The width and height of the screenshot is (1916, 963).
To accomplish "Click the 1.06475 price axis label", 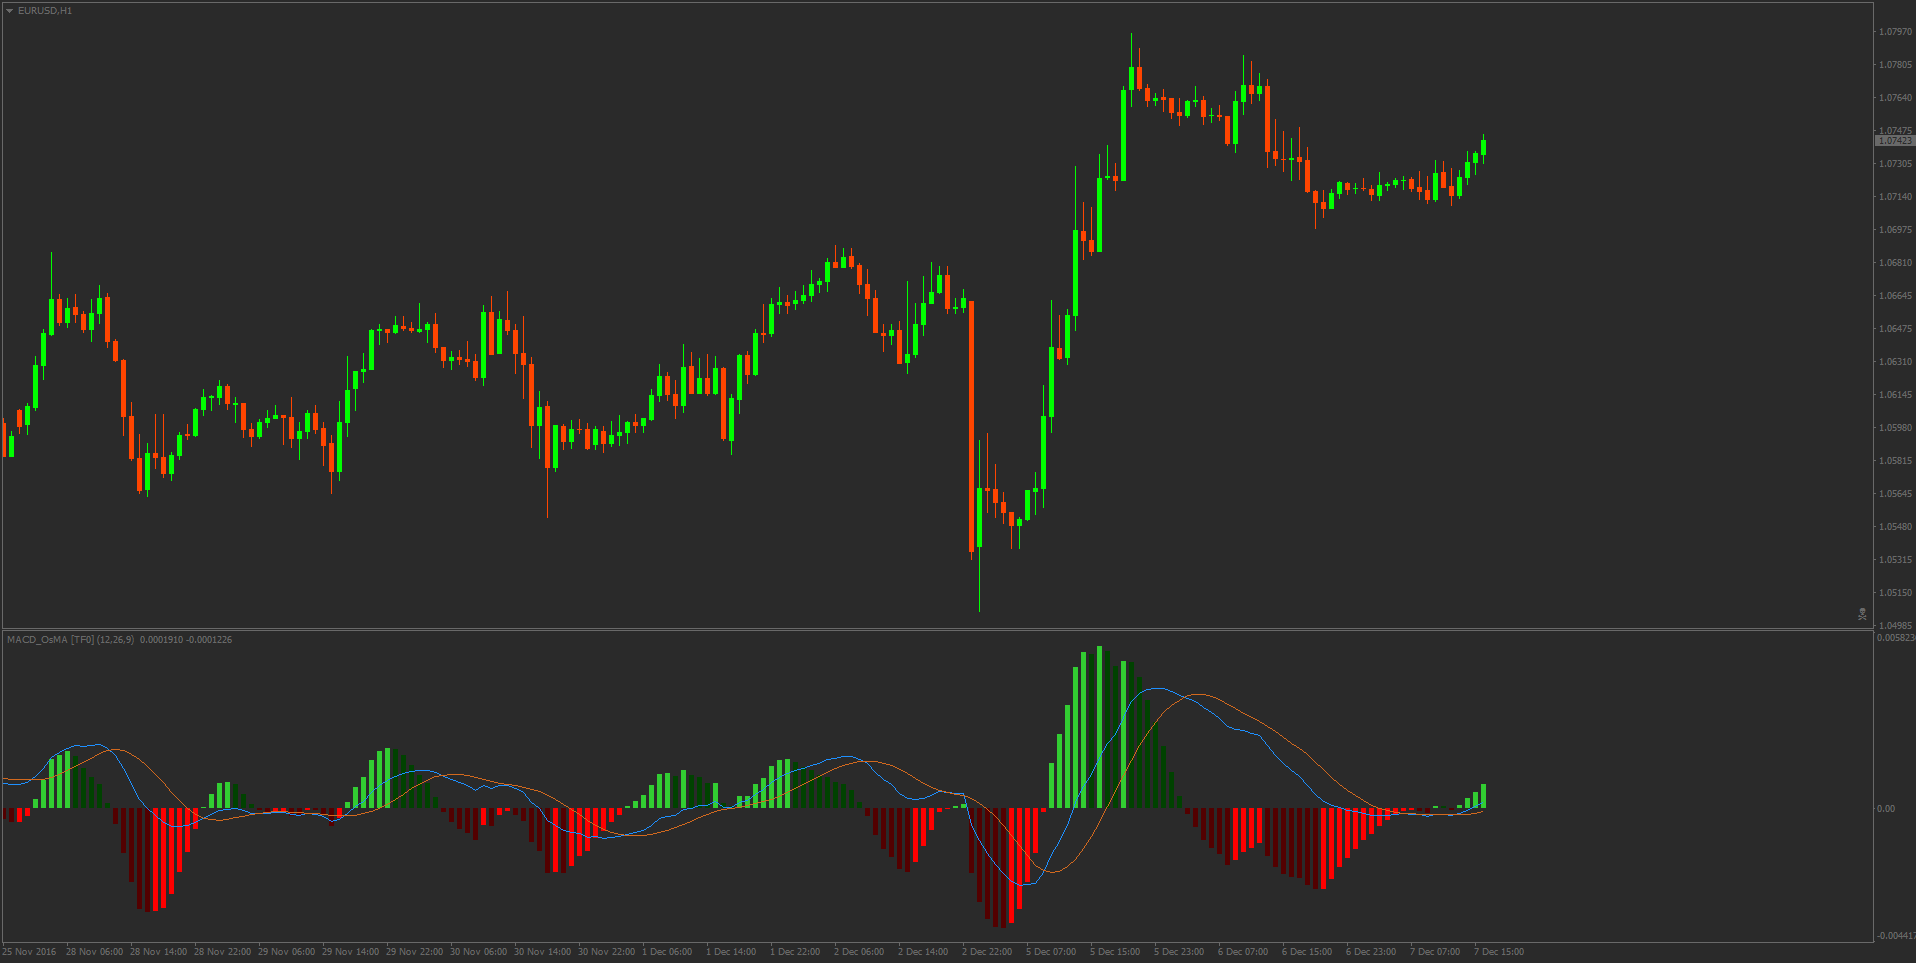I will point(1895,329).
